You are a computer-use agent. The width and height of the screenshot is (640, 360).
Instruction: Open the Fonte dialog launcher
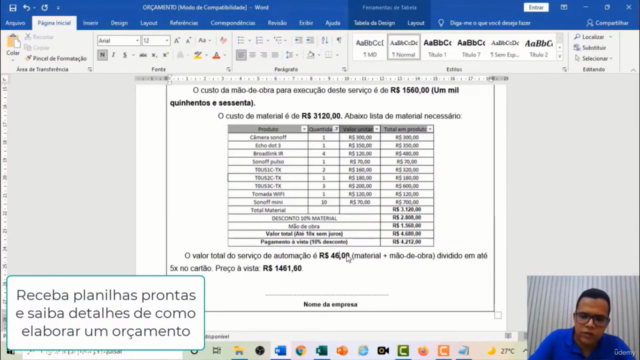point(228,70)
